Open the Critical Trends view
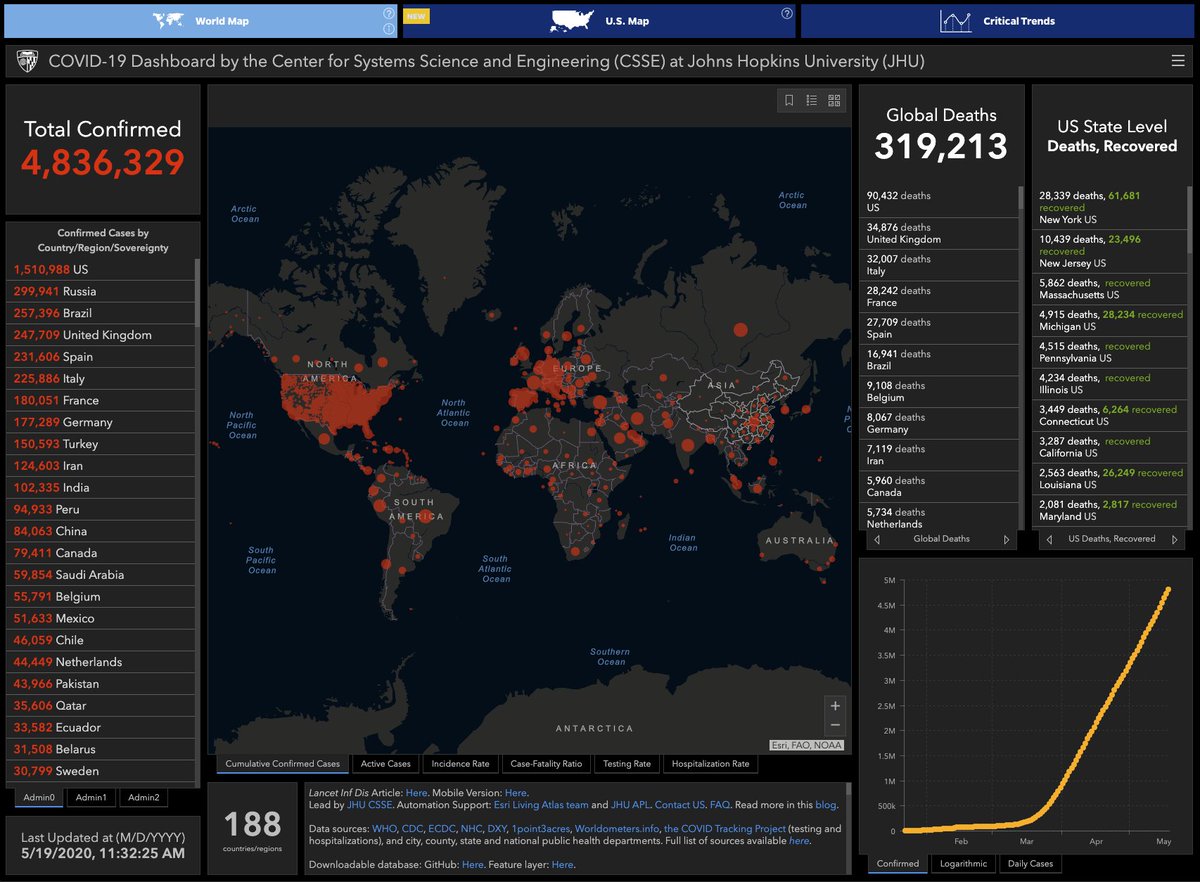 click(x=997, y=21)
